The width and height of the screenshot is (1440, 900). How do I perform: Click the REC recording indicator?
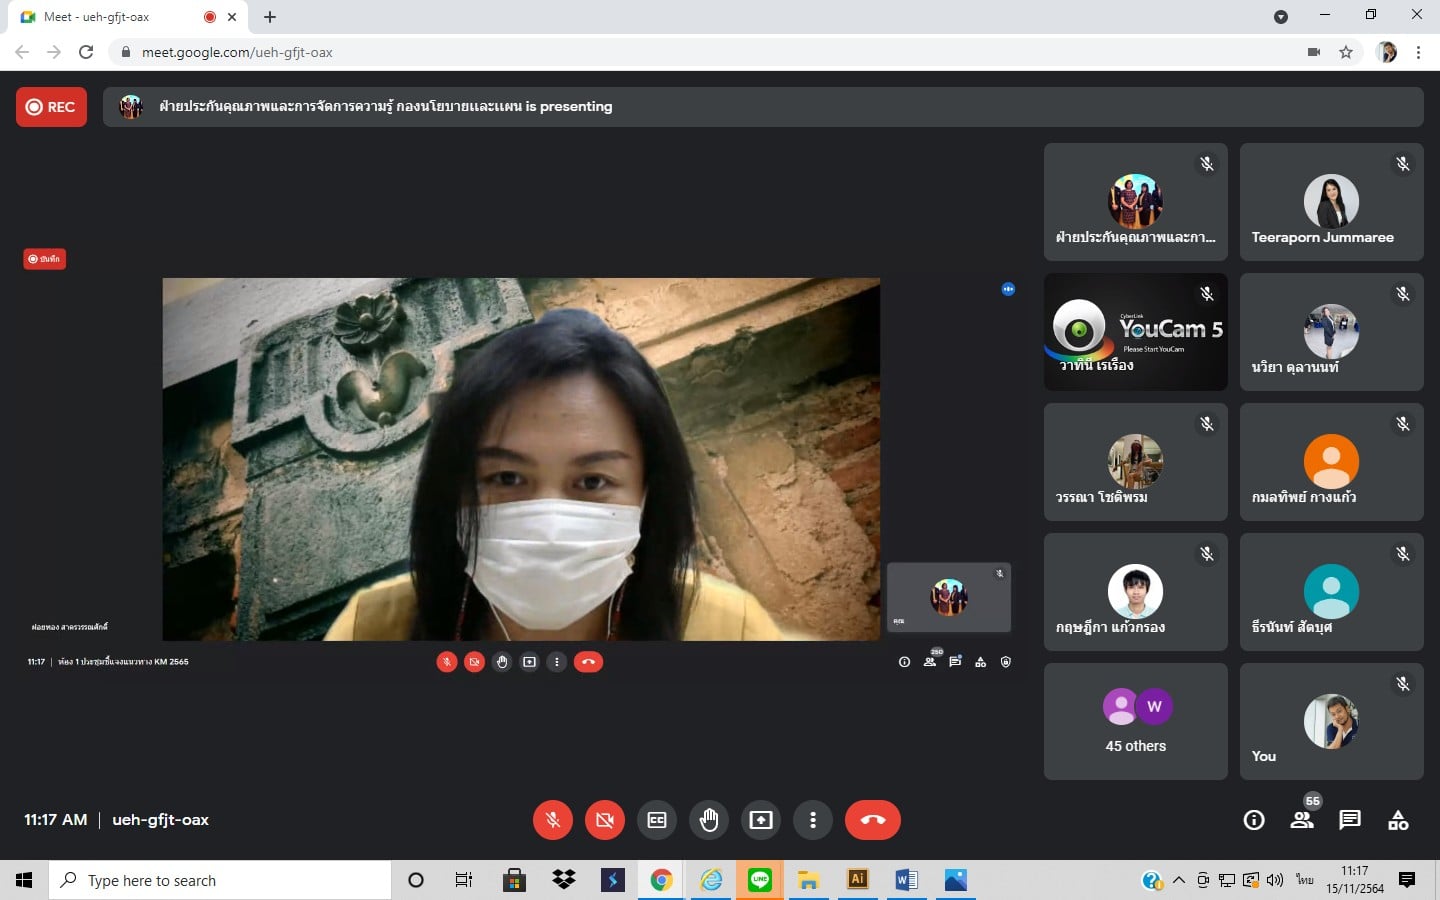(x=51, y=107)
